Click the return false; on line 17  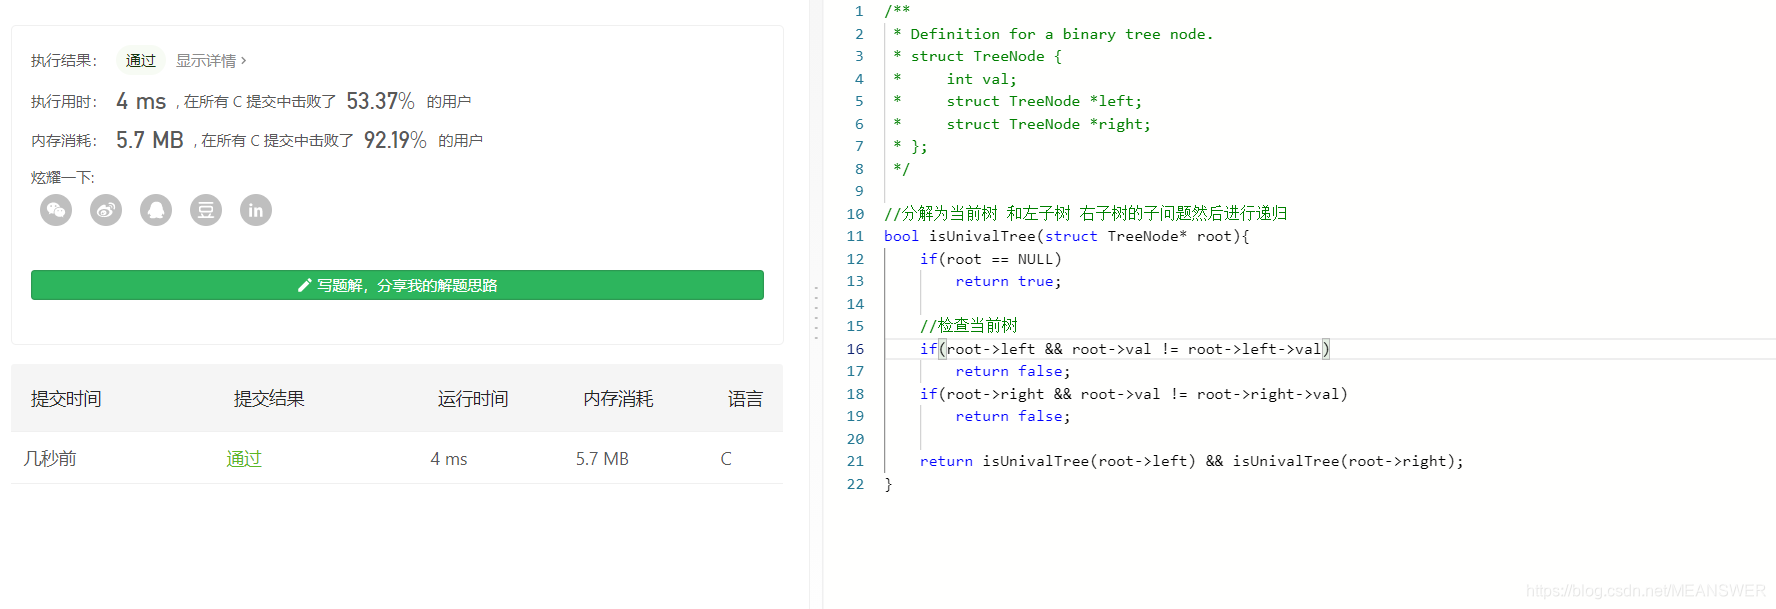click(x=1012, y=371)
